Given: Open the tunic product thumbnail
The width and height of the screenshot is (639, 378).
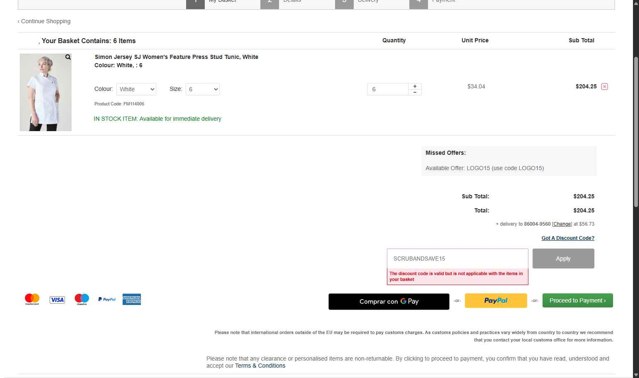Looking at the screenshot, I should pyautogui.click(x=46, y=92).
